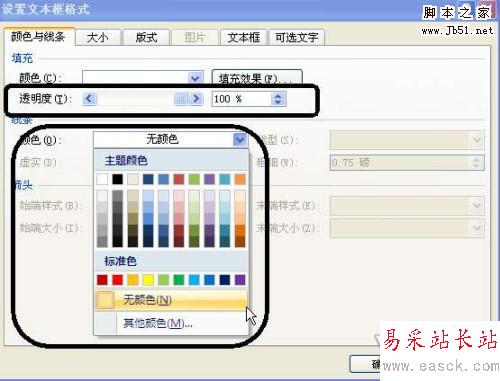Select olive green theme color in top row
500x381 pixels.
point(194,179)
